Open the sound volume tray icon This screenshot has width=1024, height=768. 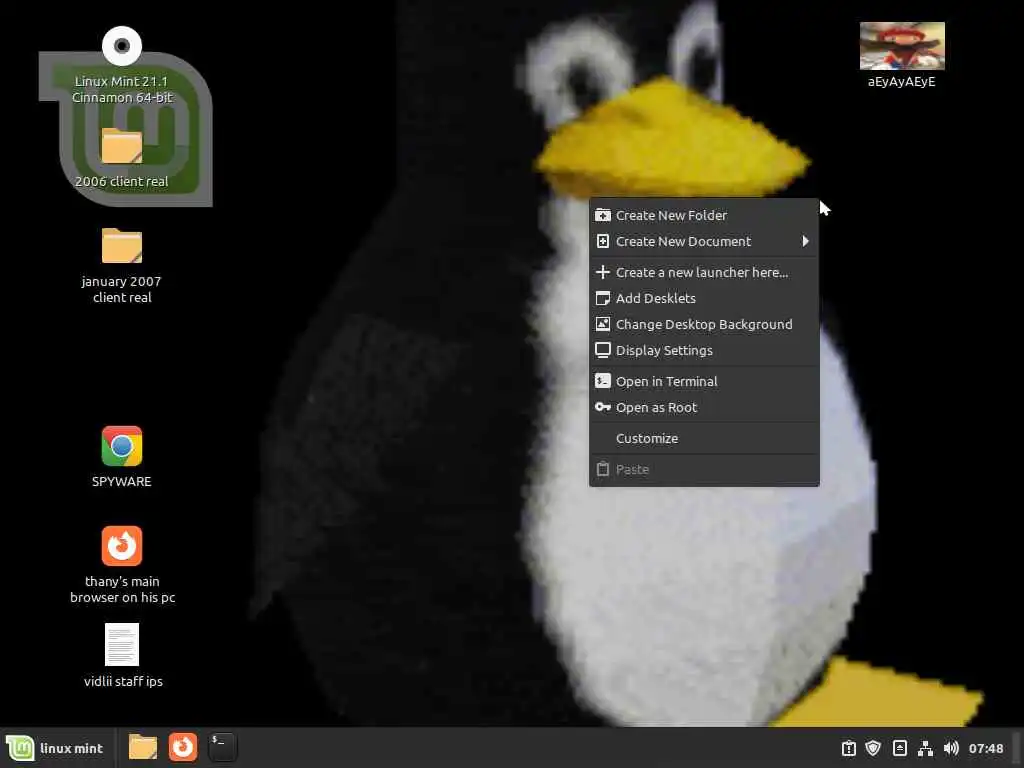(x=951, y=748)
